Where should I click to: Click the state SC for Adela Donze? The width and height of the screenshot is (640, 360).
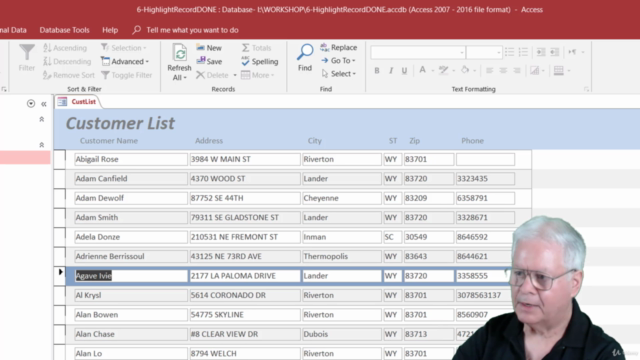[392, 237]
